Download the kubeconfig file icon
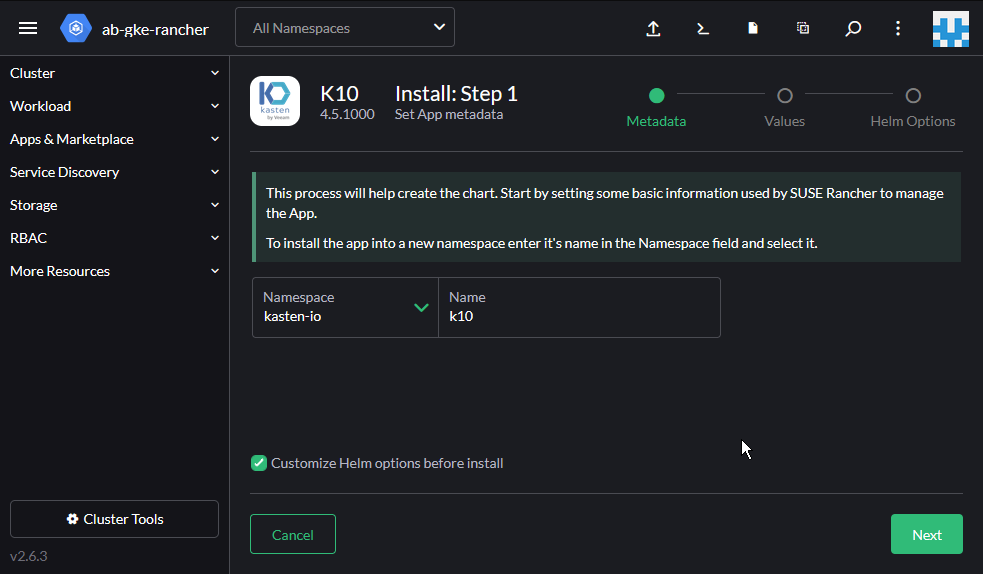 [x=753, y=29]
